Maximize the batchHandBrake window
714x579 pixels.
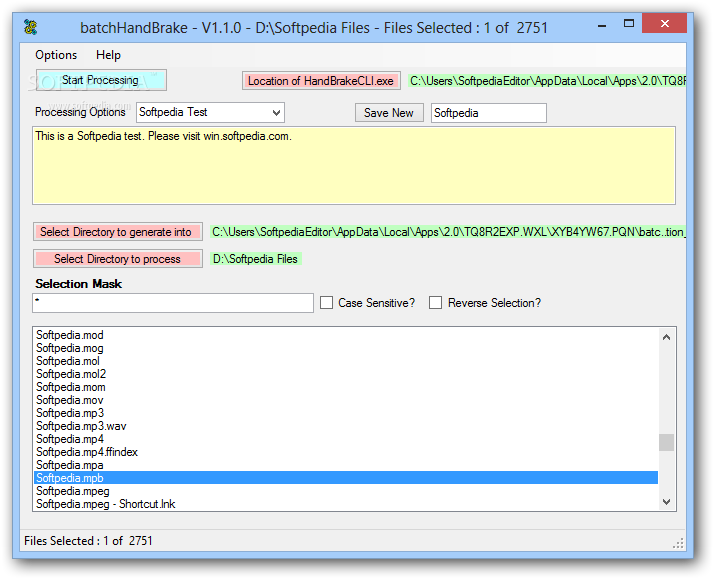(629, 24)
